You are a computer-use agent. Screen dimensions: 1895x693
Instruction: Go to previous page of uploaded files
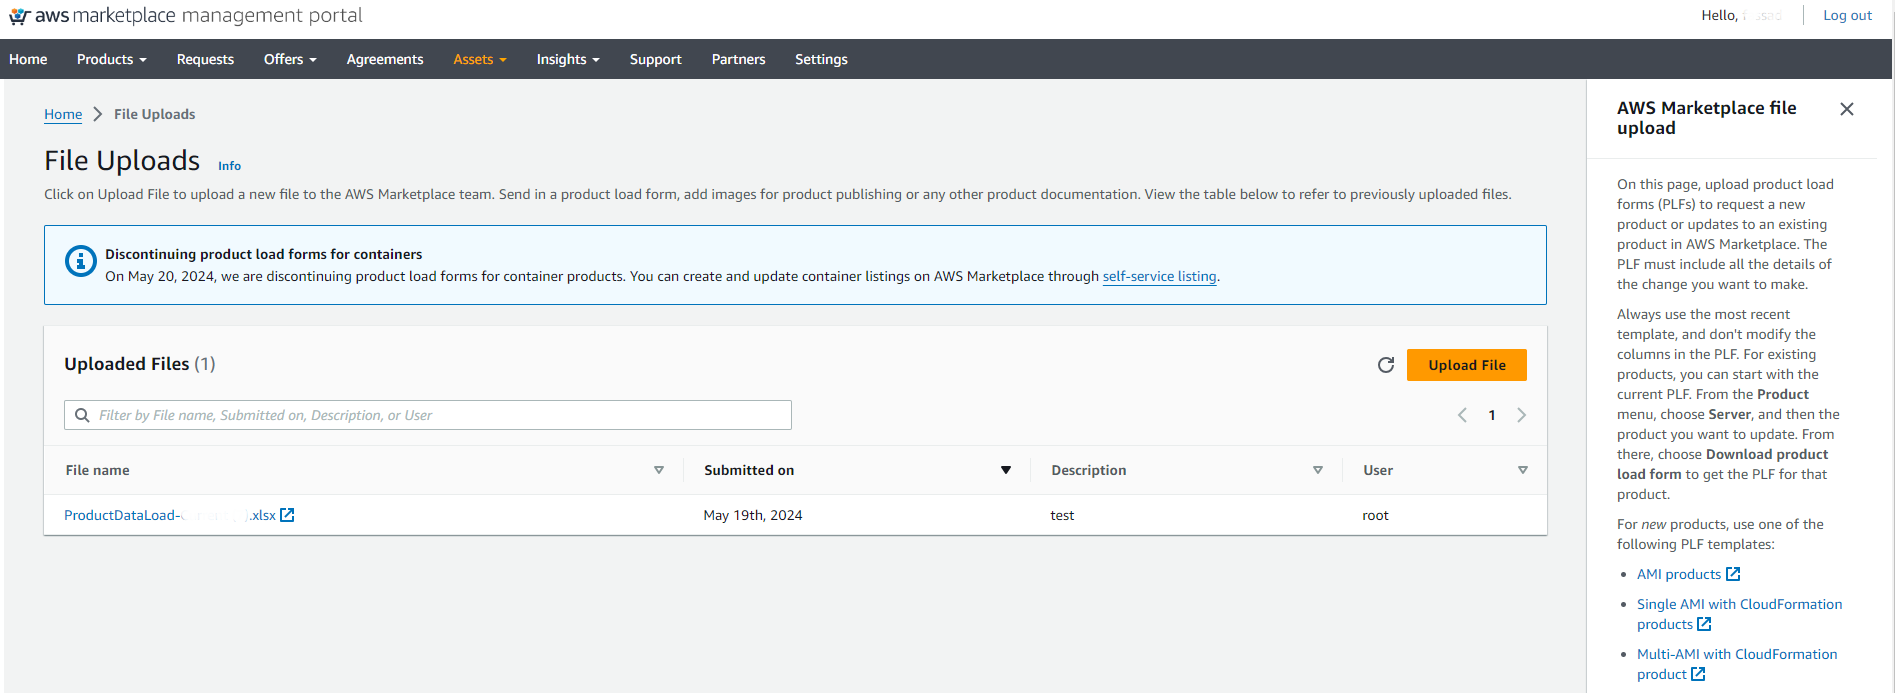click(x=1462, y=415)
